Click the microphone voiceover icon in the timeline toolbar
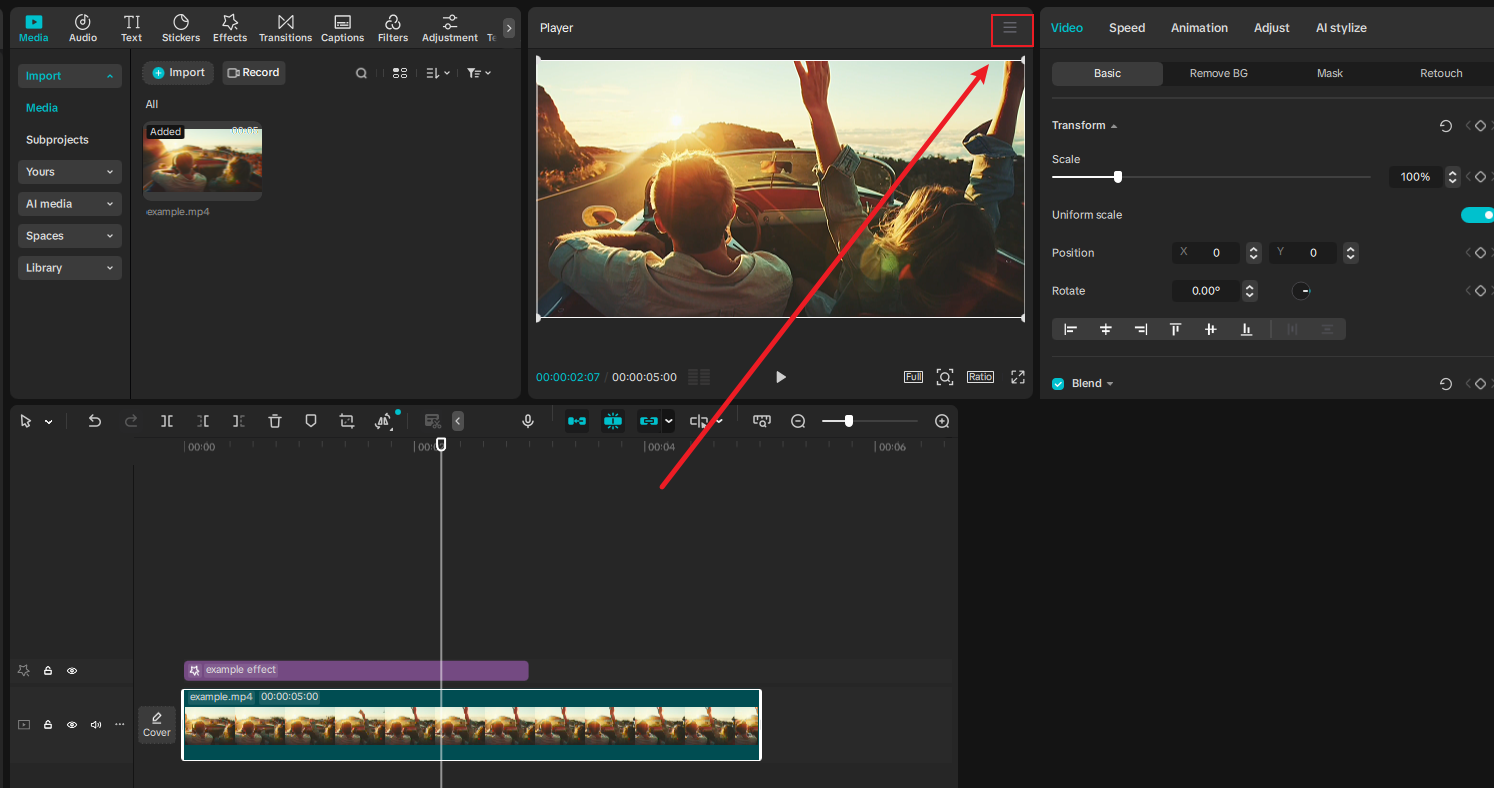Screen dimensions: 1494x788 tap(527, 420)
